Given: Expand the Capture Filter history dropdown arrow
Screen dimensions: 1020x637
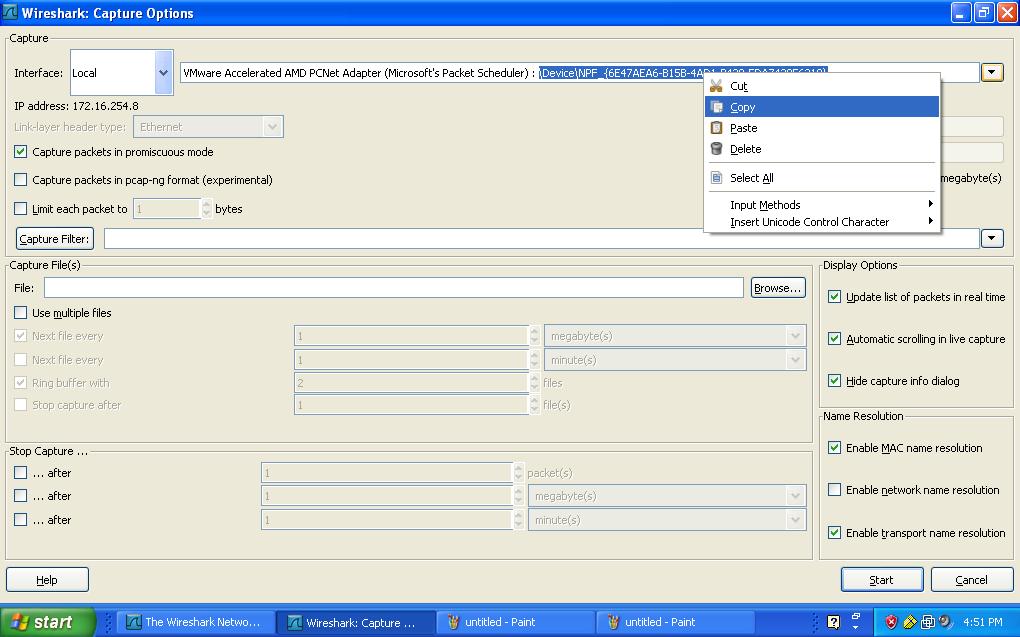Looking at the screenshot, I should coord(992,238).
